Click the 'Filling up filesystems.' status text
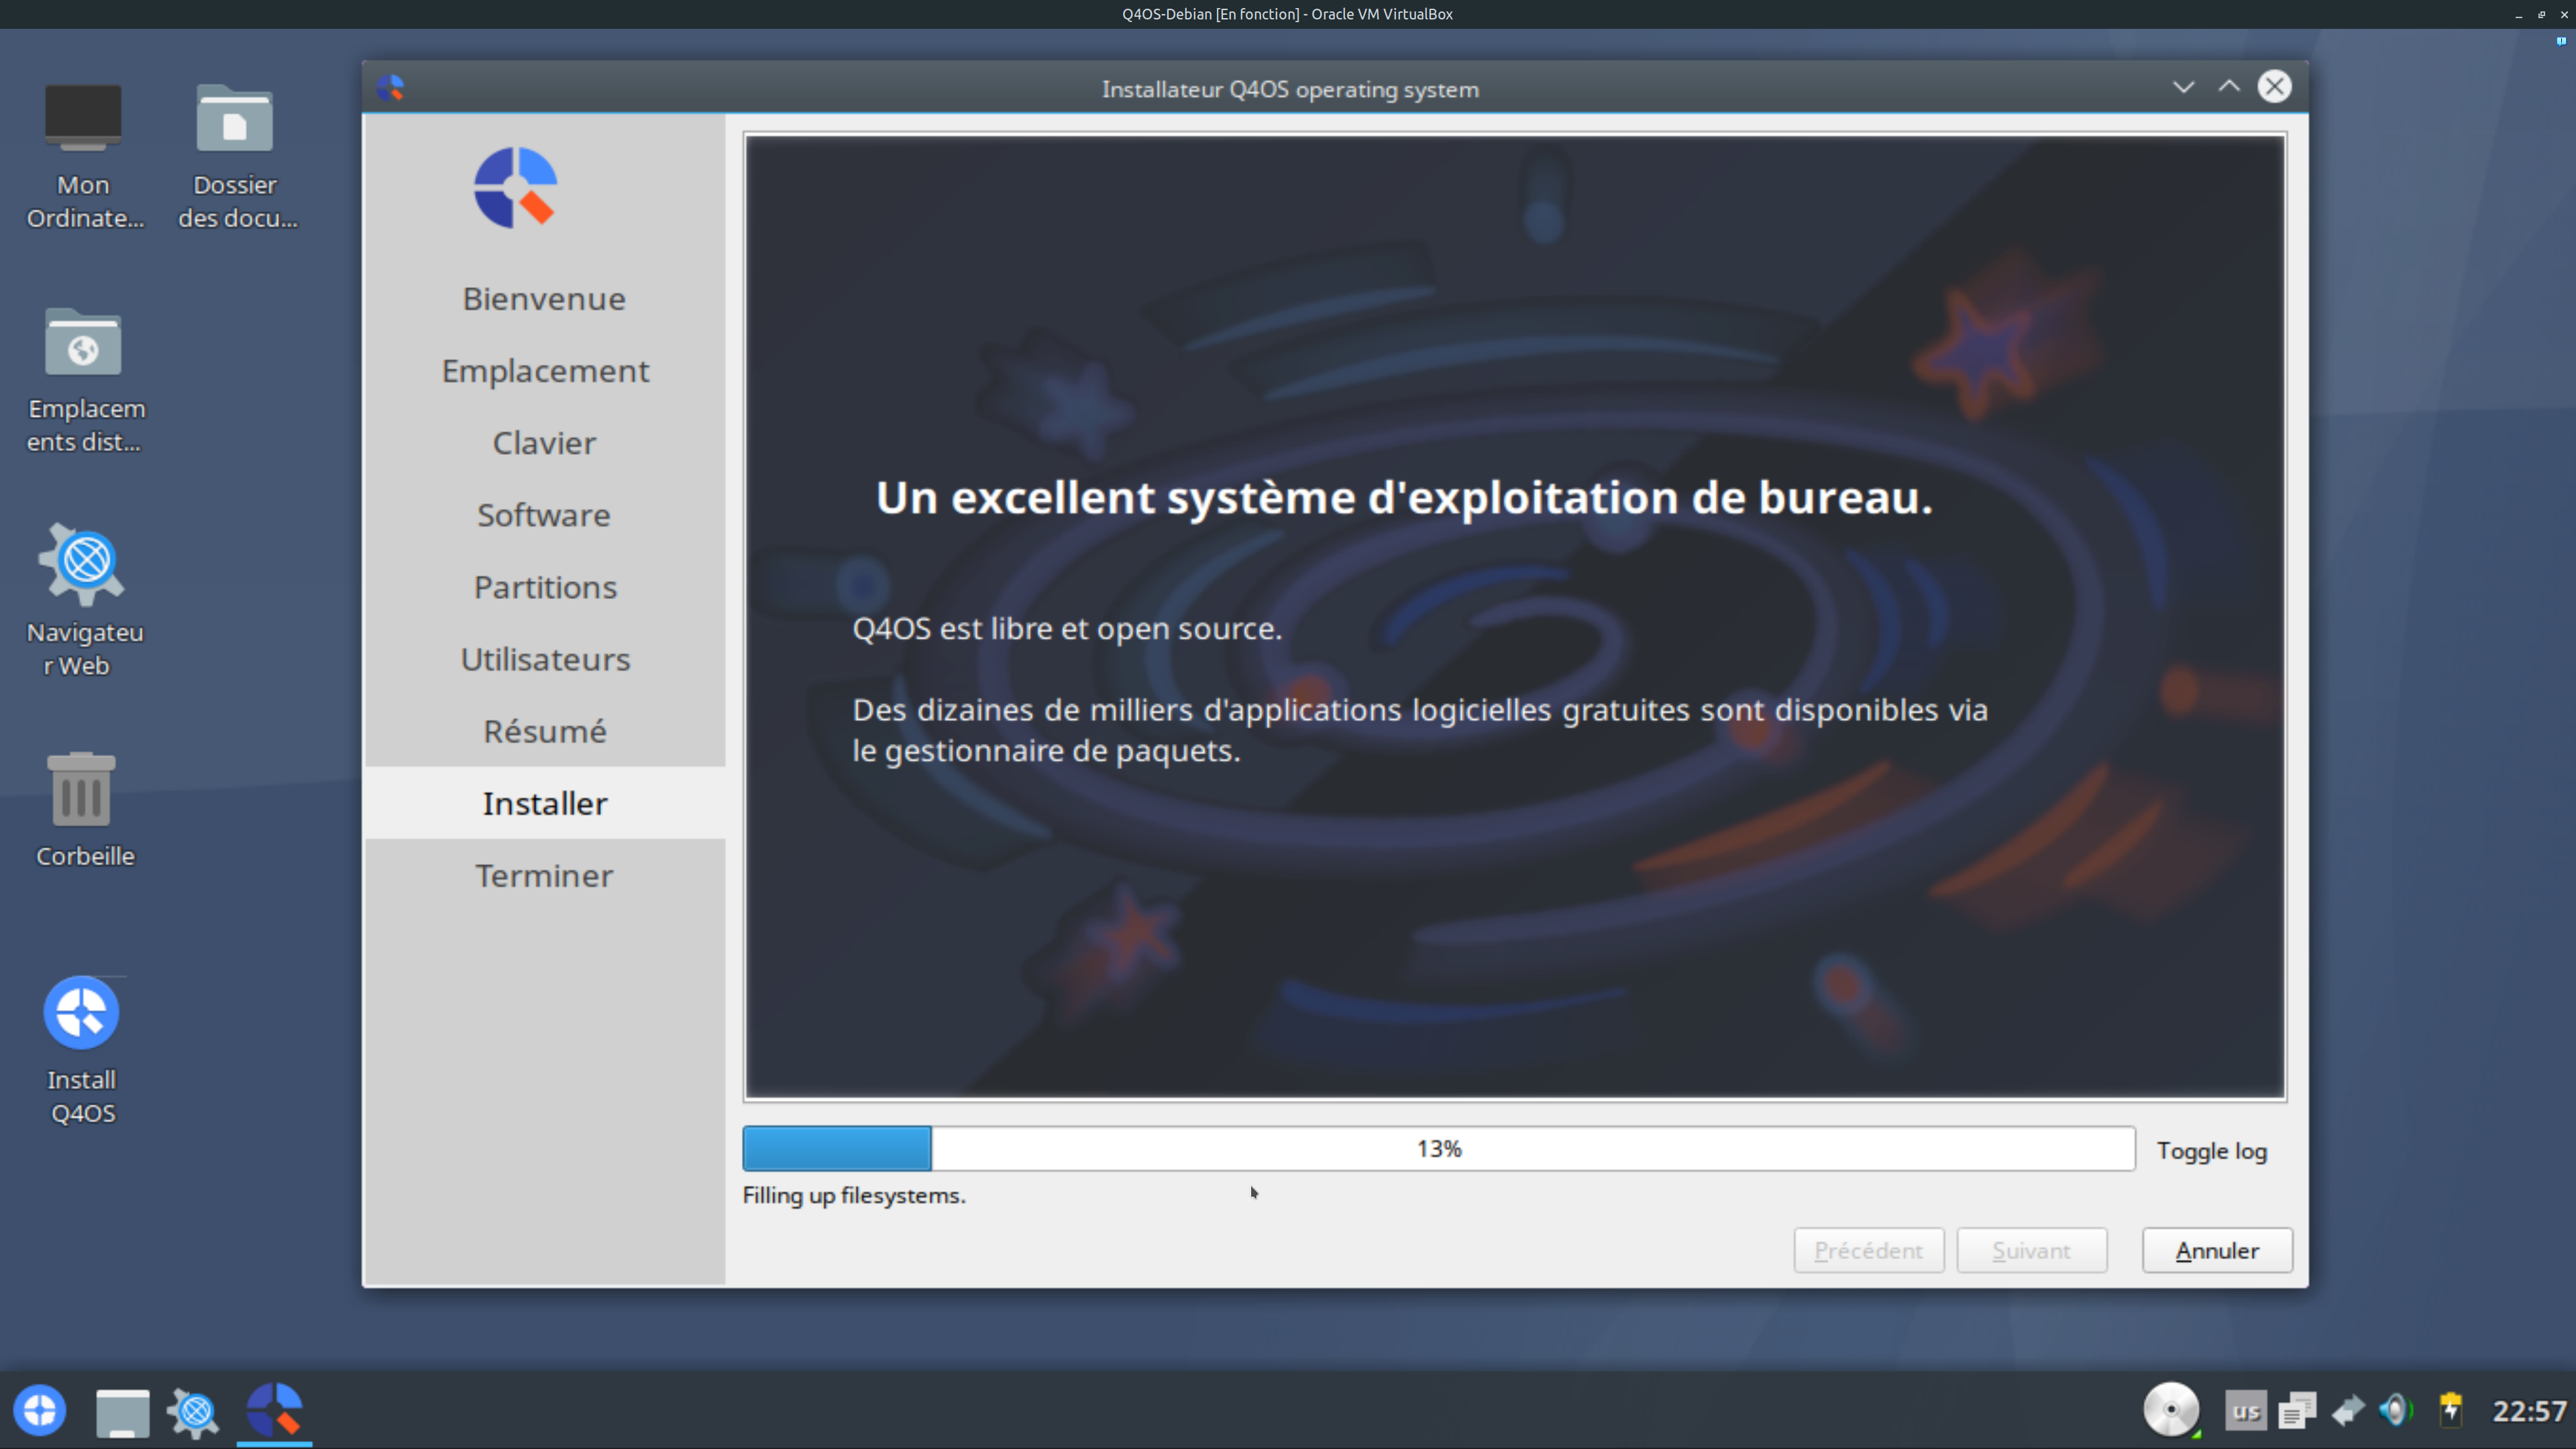2576x1449 pixels. (x=854, y=1195)
